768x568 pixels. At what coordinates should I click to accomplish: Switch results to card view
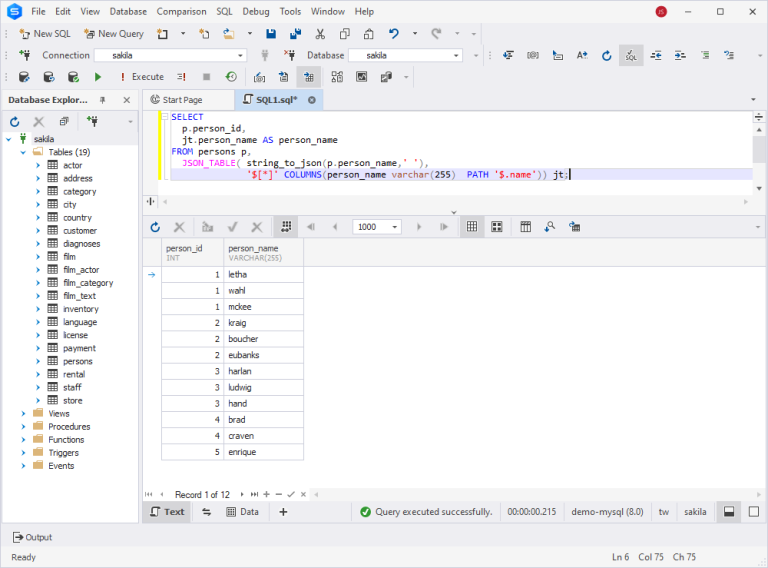coord(496,227)
